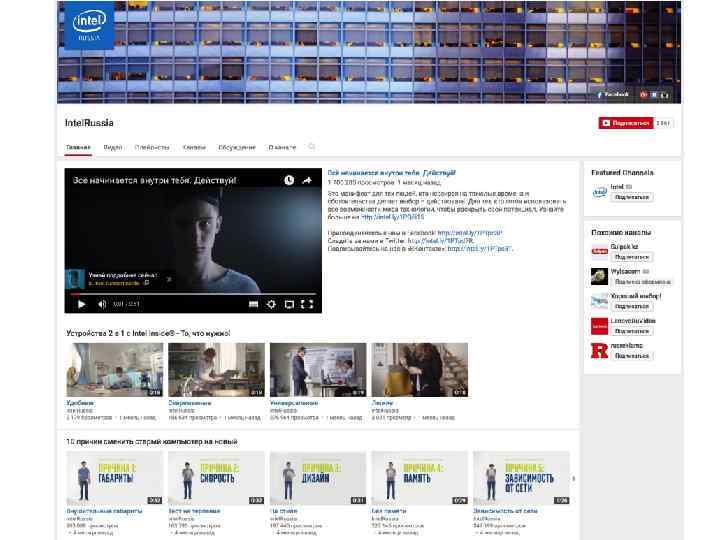This screenshot has width=720, height=540.
Task: Click the Wylsacom channel avatar
Action: click(600, 276)
